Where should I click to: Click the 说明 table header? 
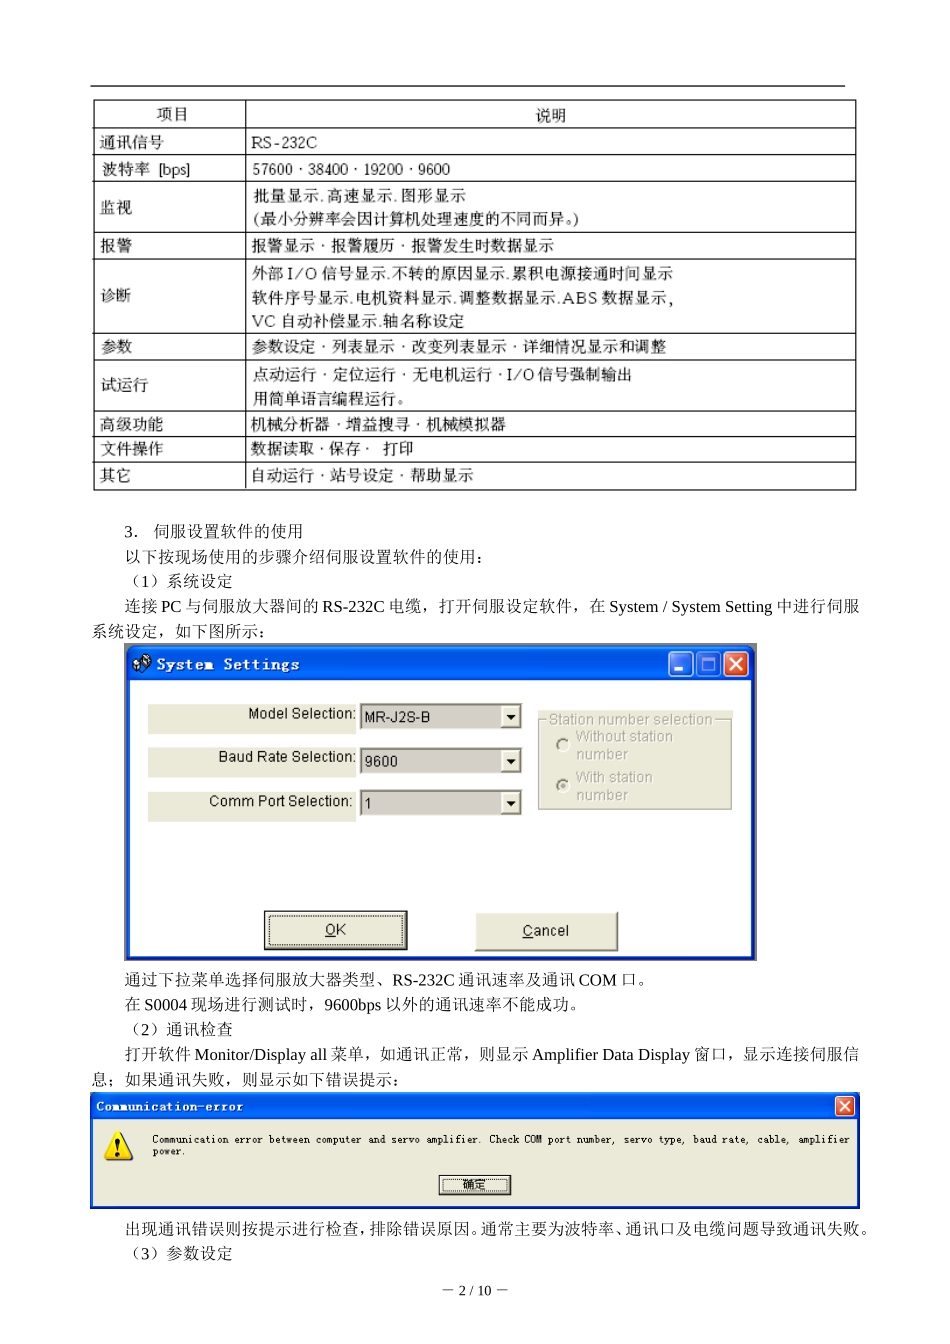[551, 115]
